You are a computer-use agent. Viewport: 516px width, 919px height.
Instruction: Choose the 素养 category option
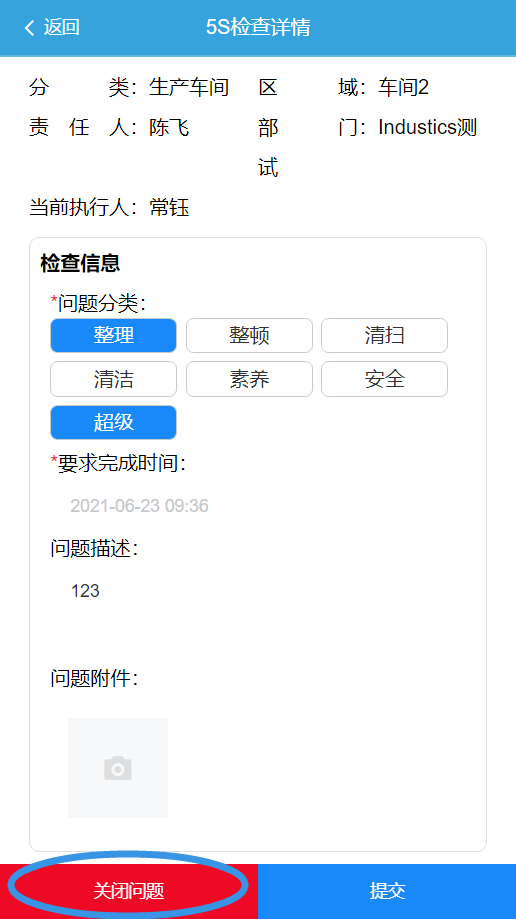coord(249,379)
